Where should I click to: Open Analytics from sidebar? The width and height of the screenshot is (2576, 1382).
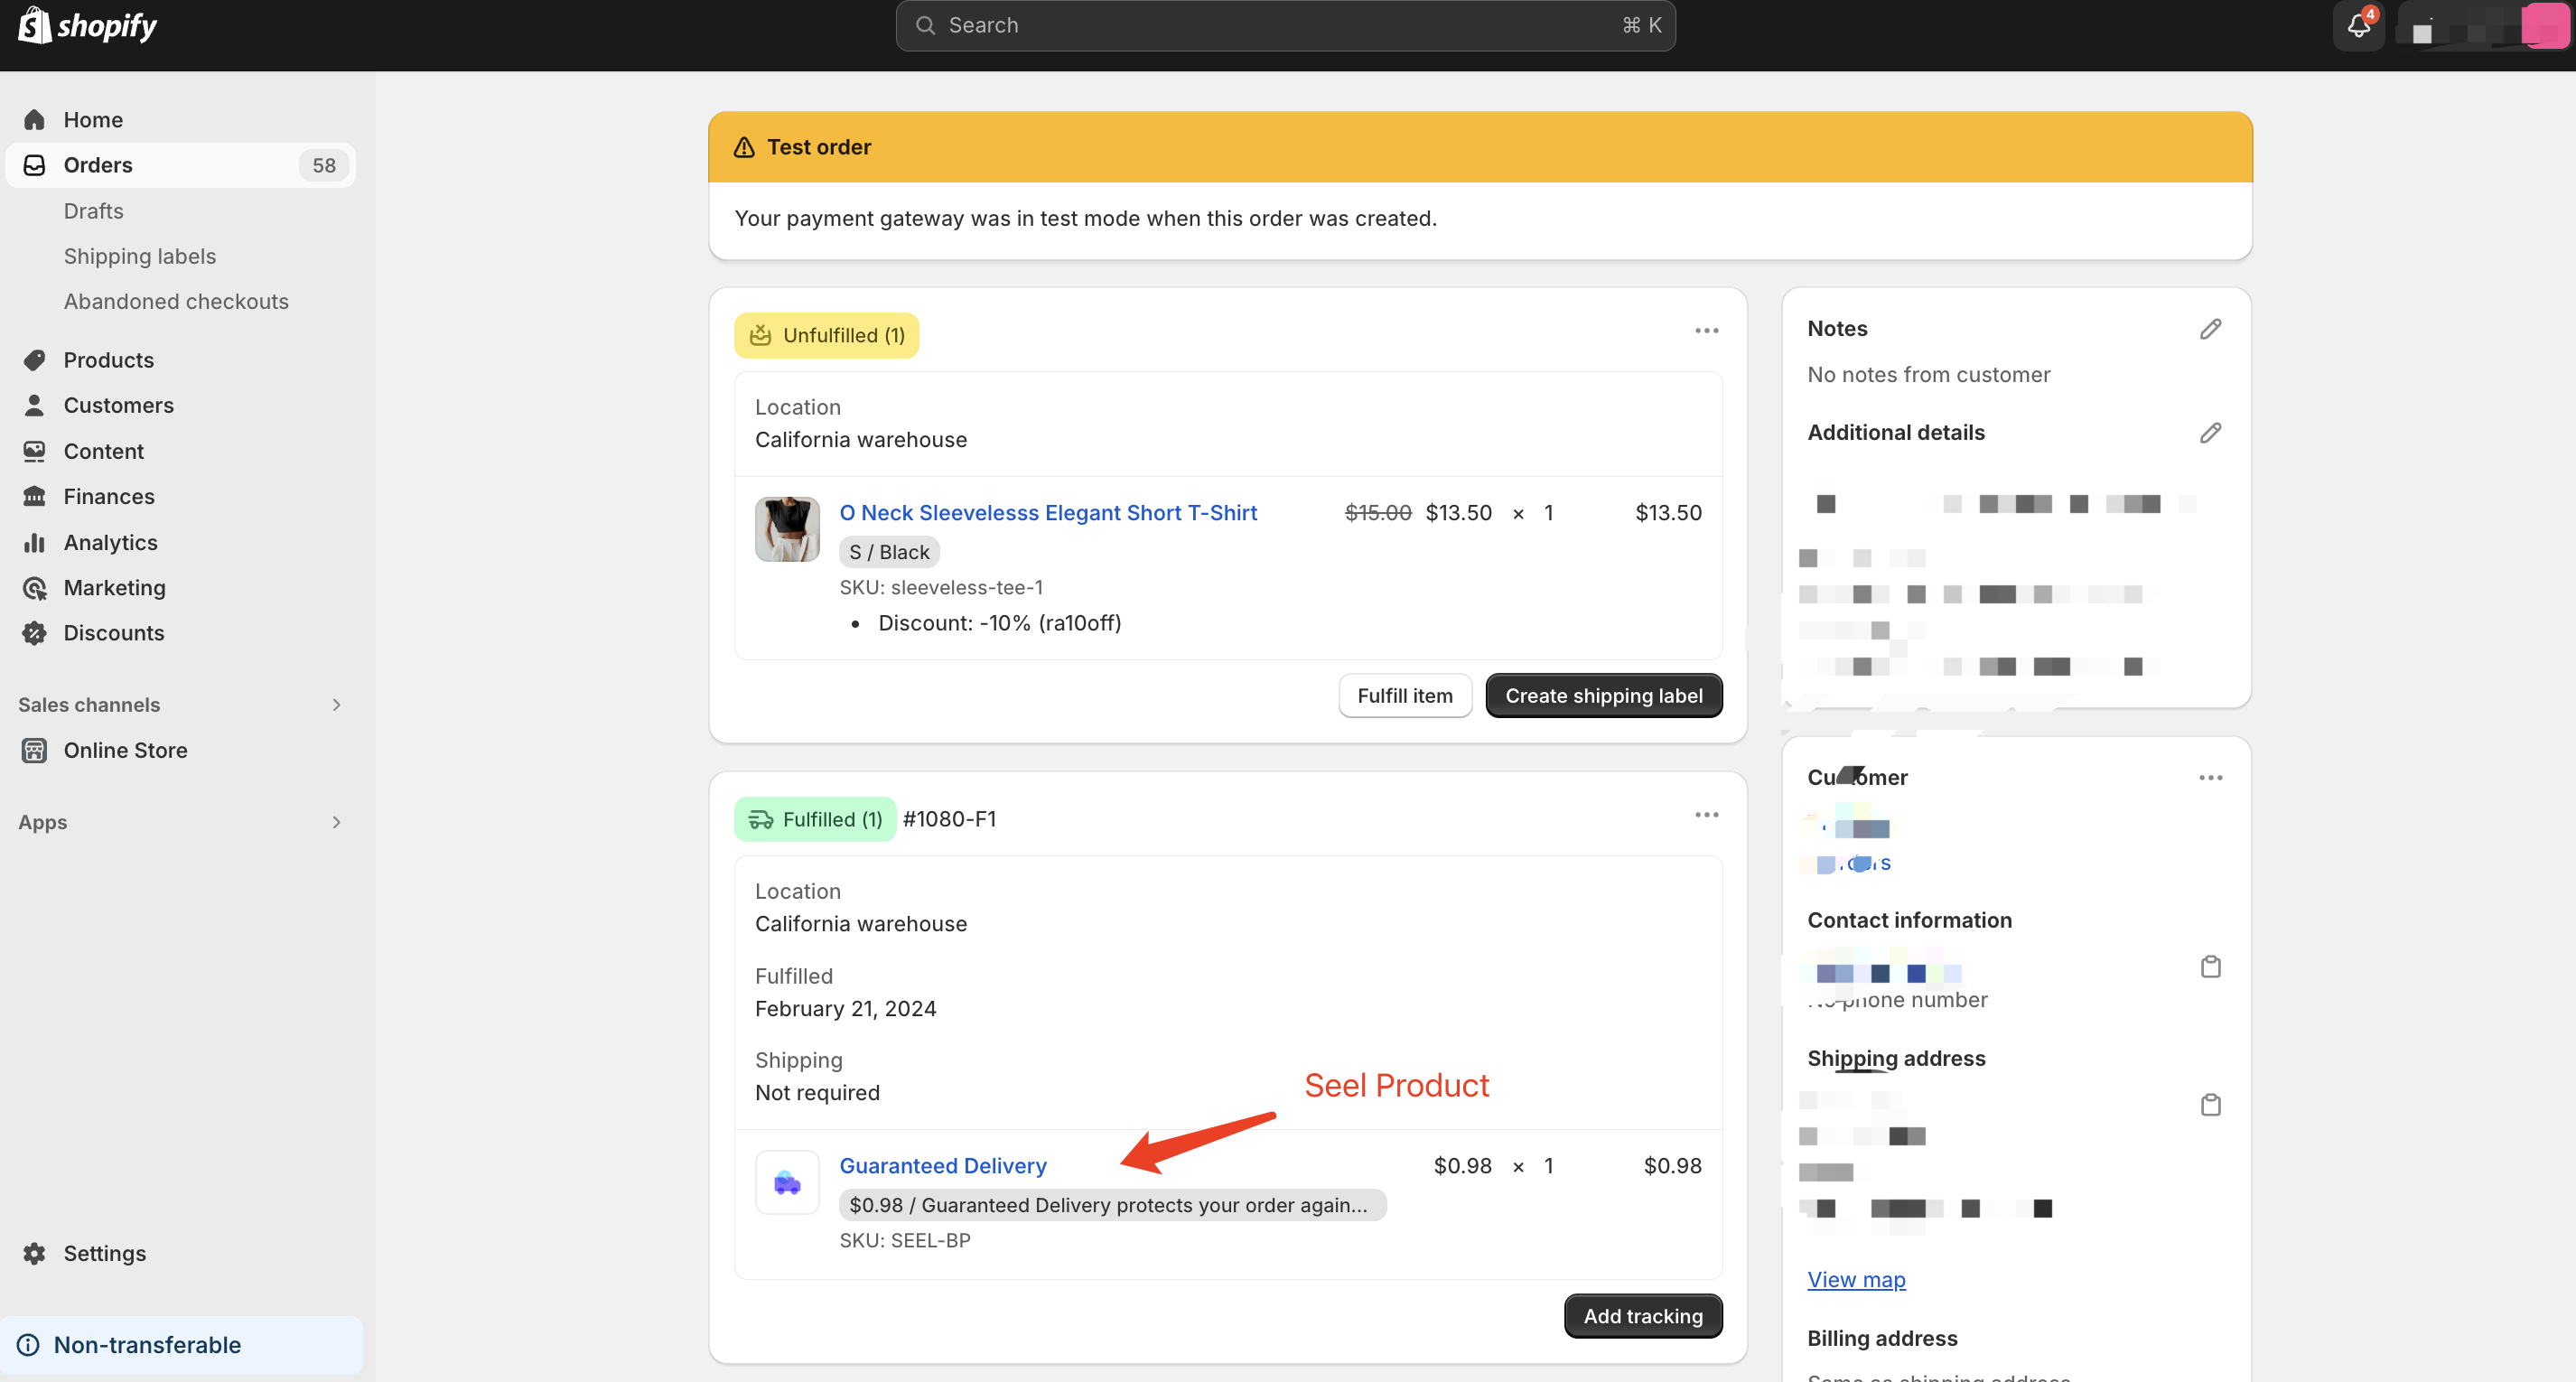(110, 542)
